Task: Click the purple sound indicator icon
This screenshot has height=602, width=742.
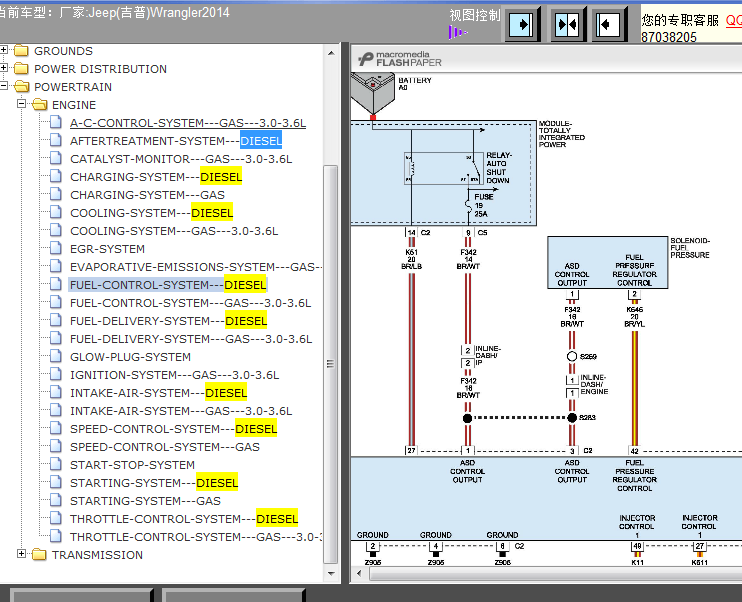Action: coord(457,32)
